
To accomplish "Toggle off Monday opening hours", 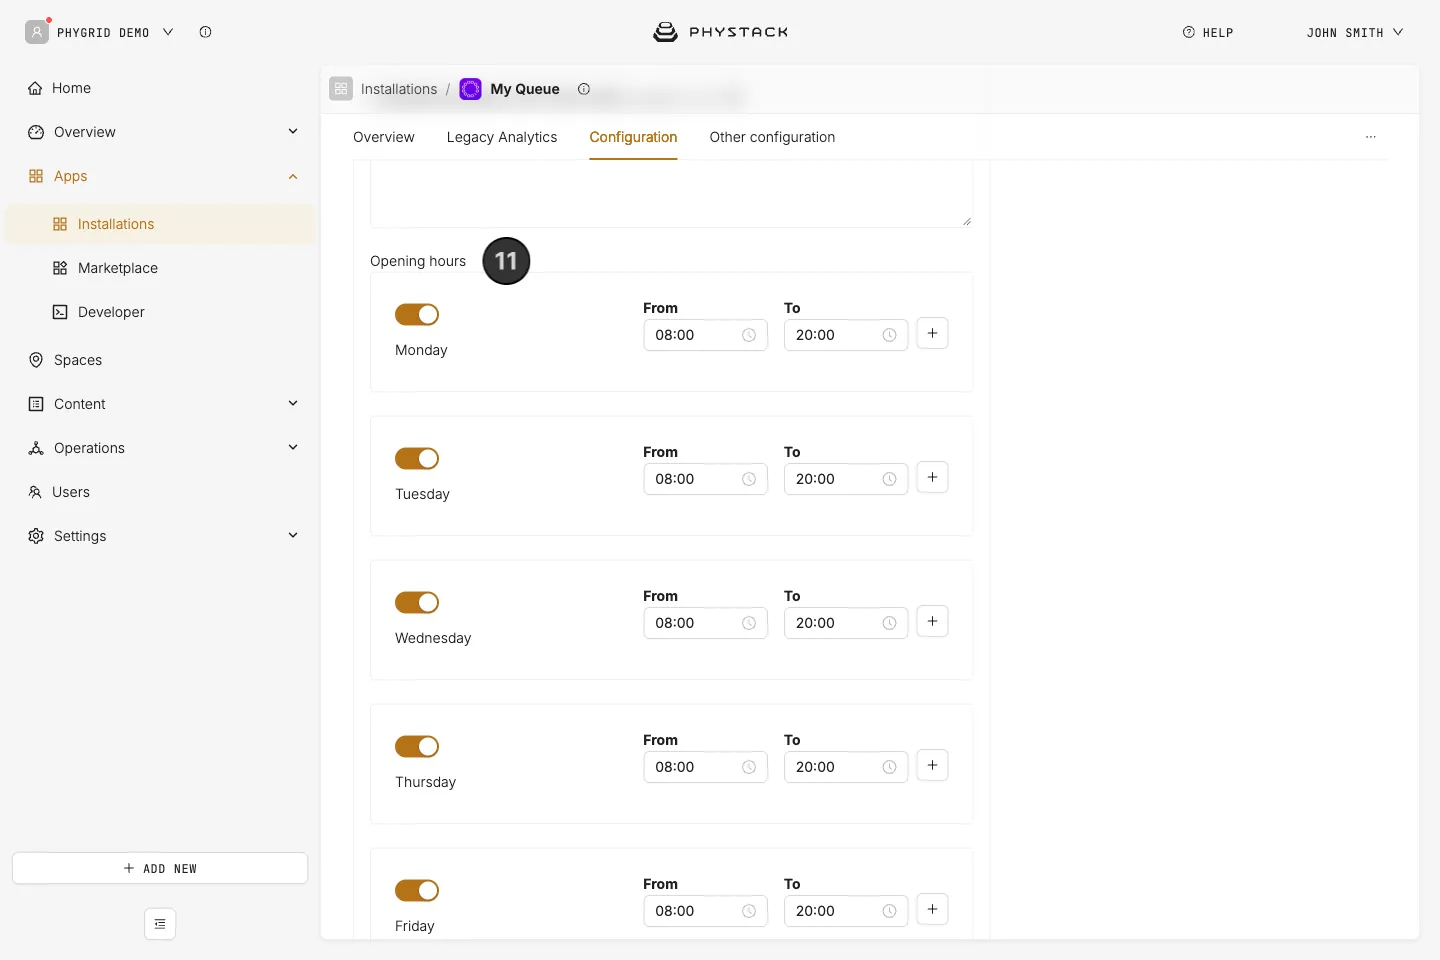I will (417, 314).
